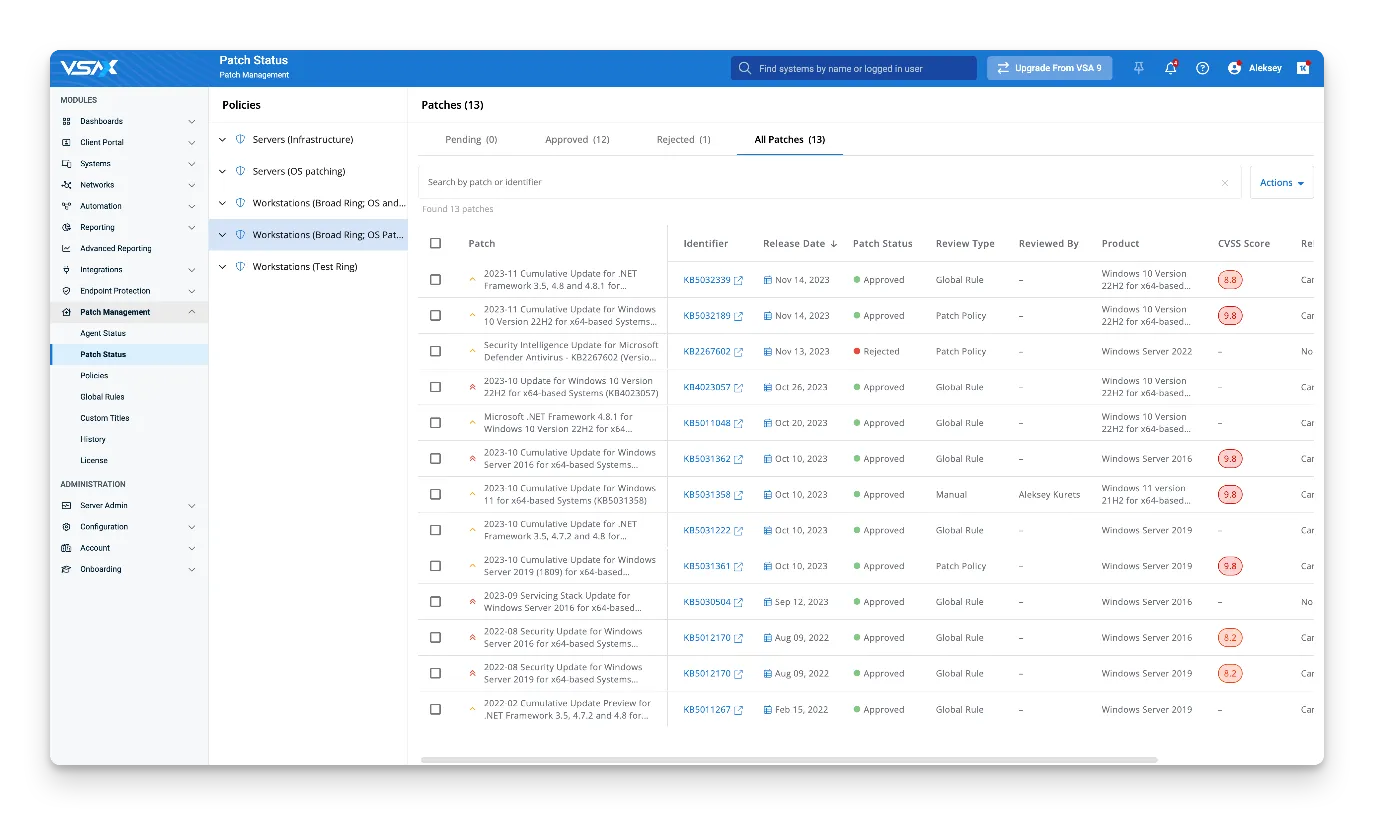Viewport: 1374px width, 815px height.
Task: Switch to the Rejected (1) tab
Action: pos(683,140)
